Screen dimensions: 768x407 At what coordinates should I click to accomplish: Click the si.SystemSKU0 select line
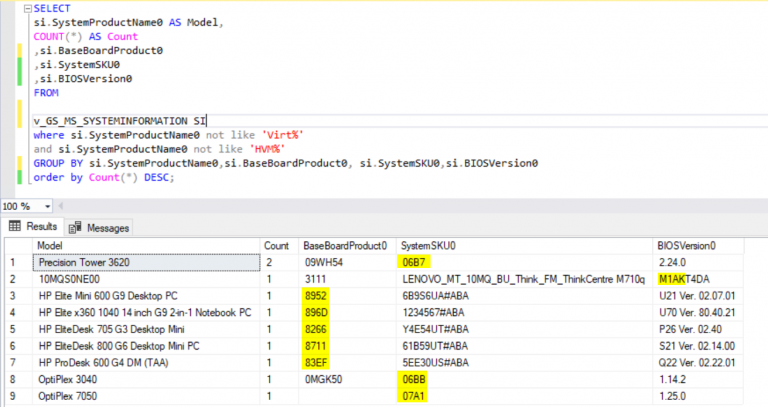77,65
